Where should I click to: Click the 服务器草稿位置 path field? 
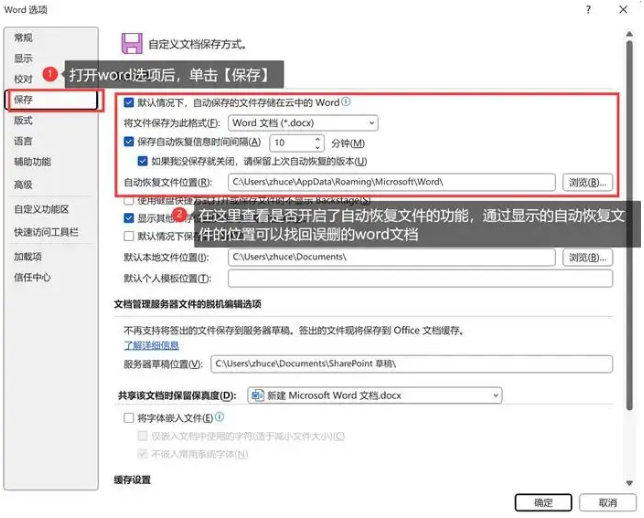tap(412, 364)
